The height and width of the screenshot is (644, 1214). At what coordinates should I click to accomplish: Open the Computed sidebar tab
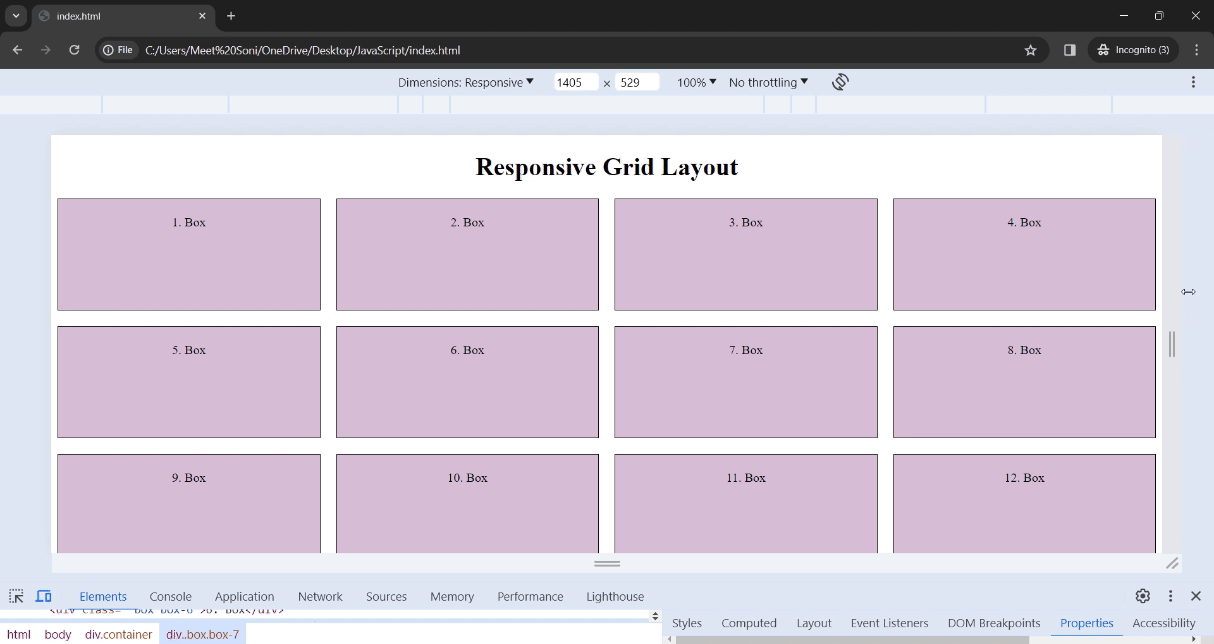pyautogui.click(x=749, y=623)
